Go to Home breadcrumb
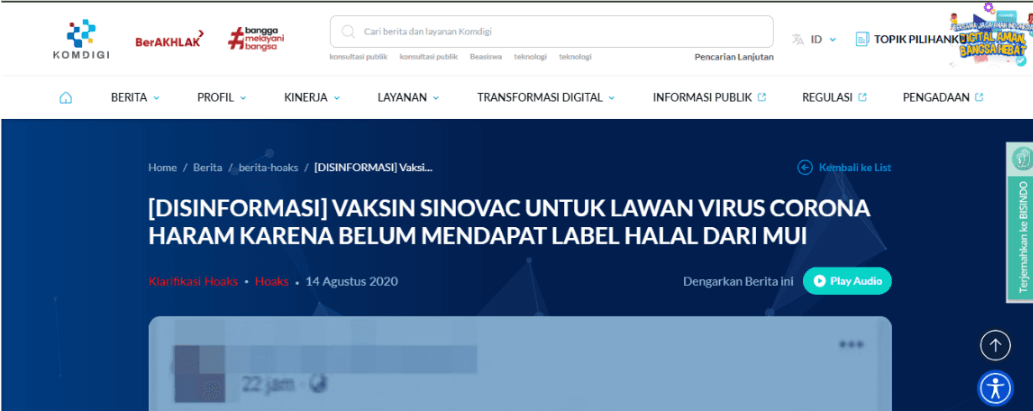The width and height of the screenshot is (1033, 411). pos(163,167)
